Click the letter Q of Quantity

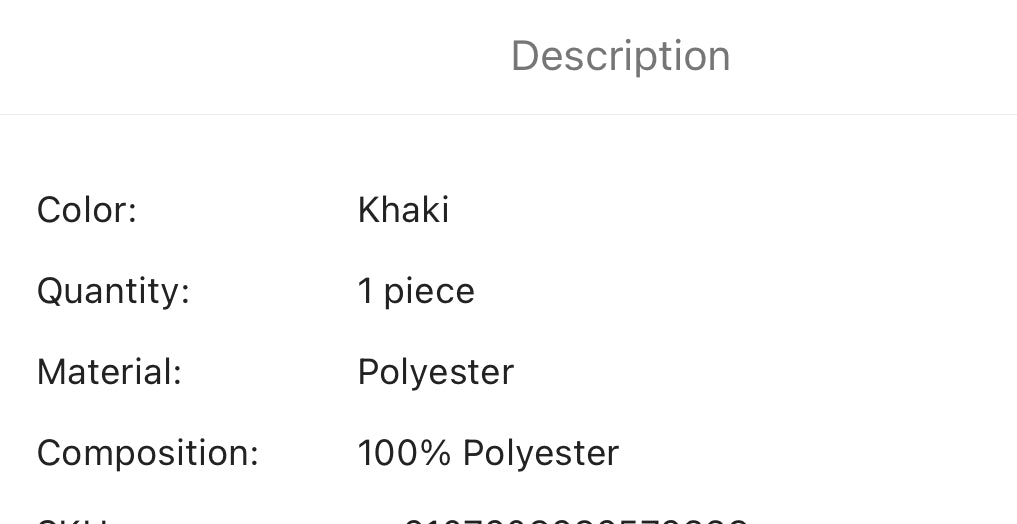coord(51,292)
